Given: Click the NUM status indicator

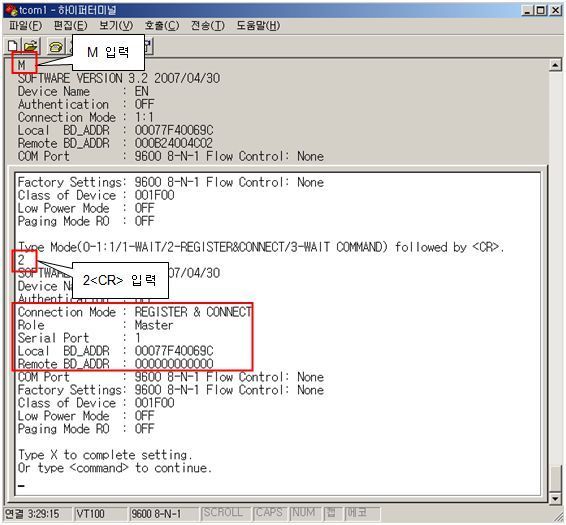Looking at the screenshot, I should click(x=304, y=513).
